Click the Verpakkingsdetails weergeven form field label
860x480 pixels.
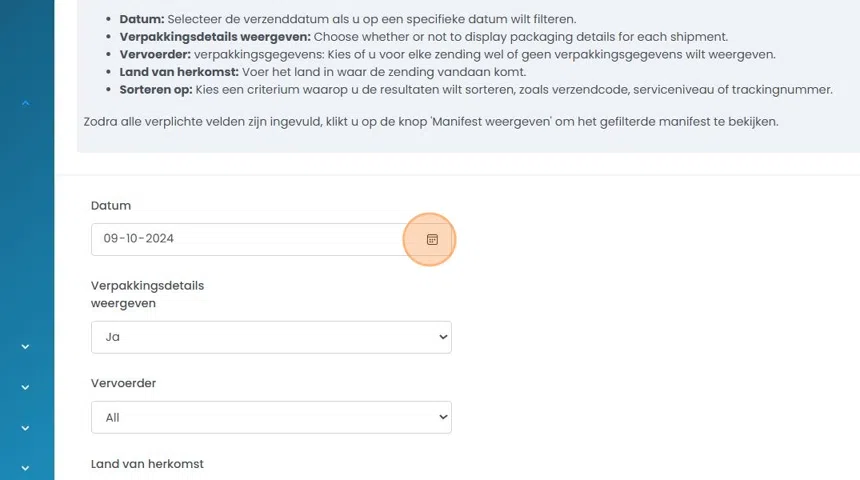(147, 294)
